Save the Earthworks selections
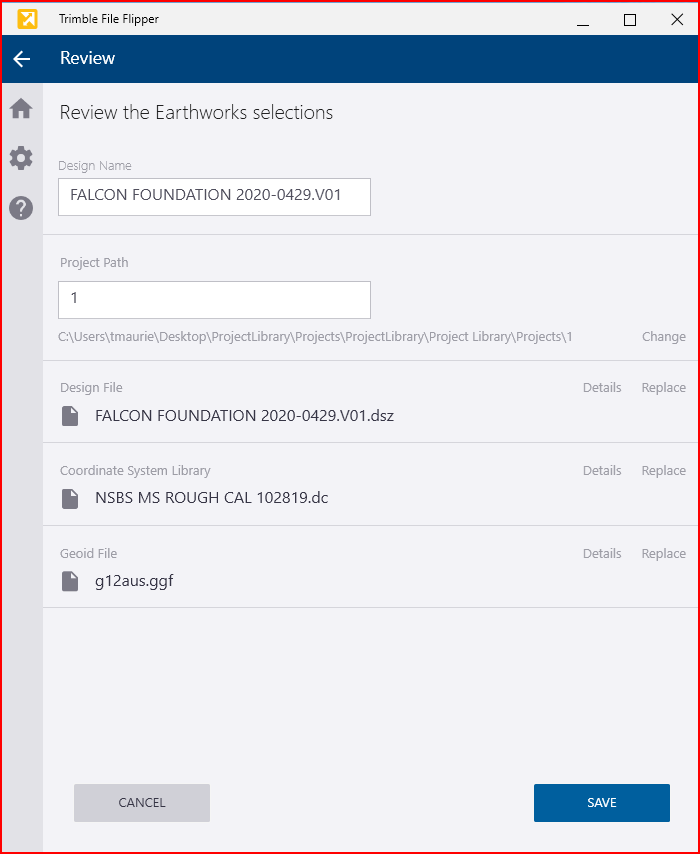 coord(601,802)
